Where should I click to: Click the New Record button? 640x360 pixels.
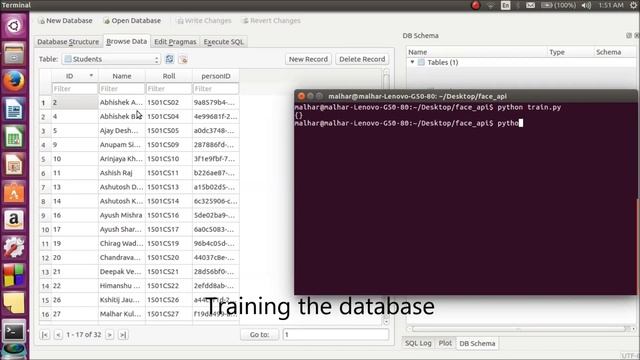pos(308,59)
